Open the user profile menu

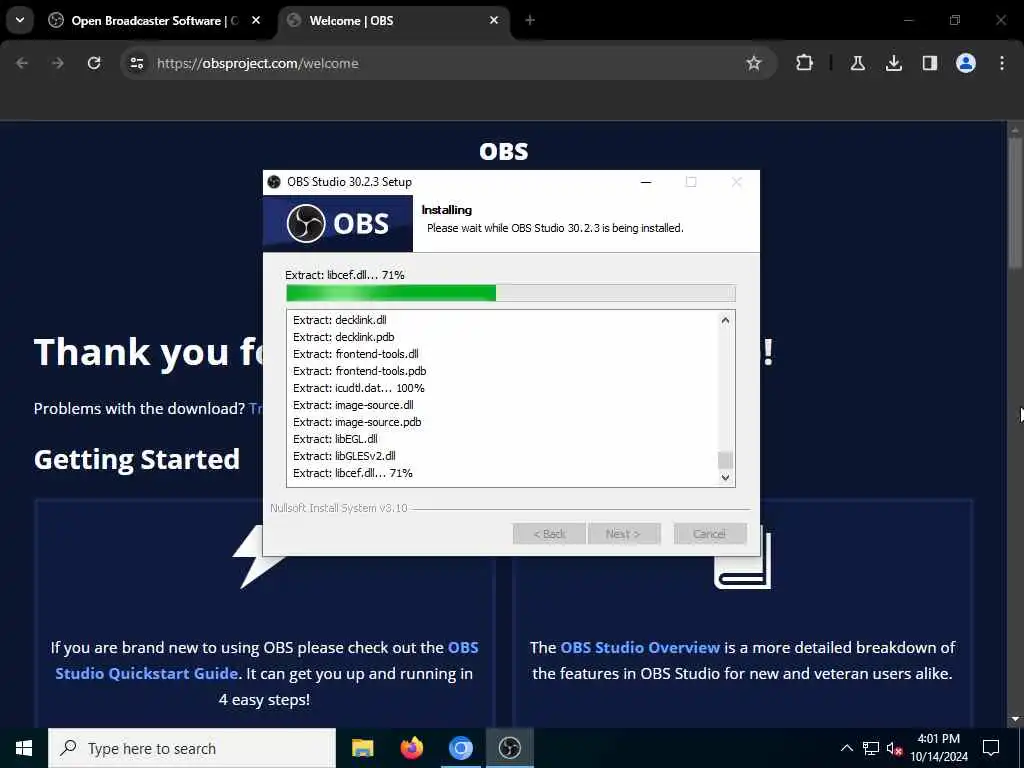point(965,63)
